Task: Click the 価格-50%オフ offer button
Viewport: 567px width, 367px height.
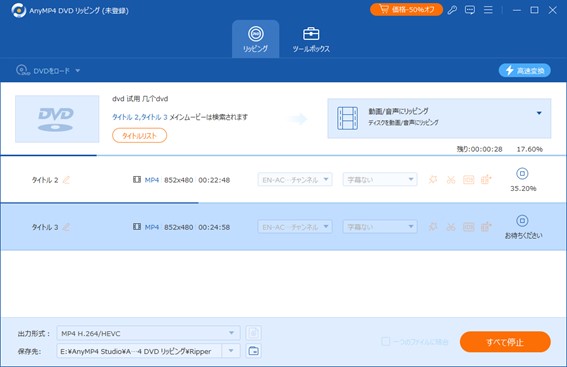Action: click(x=406, y=10)
